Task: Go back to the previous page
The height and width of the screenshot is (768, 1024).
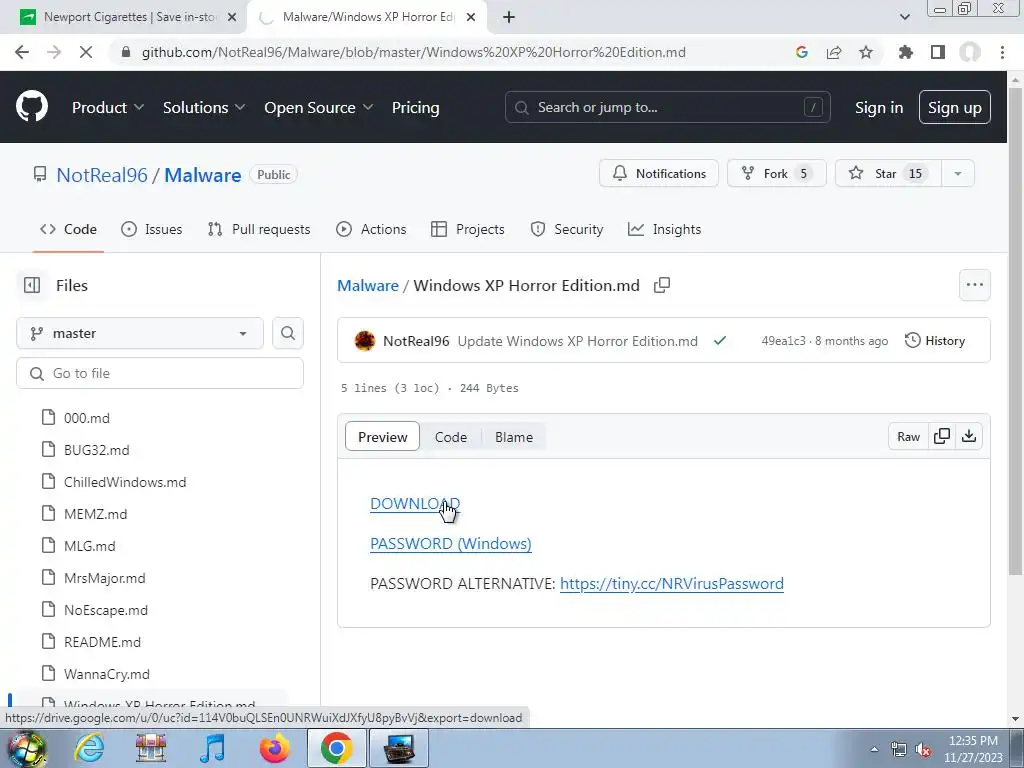Action: 22,52
